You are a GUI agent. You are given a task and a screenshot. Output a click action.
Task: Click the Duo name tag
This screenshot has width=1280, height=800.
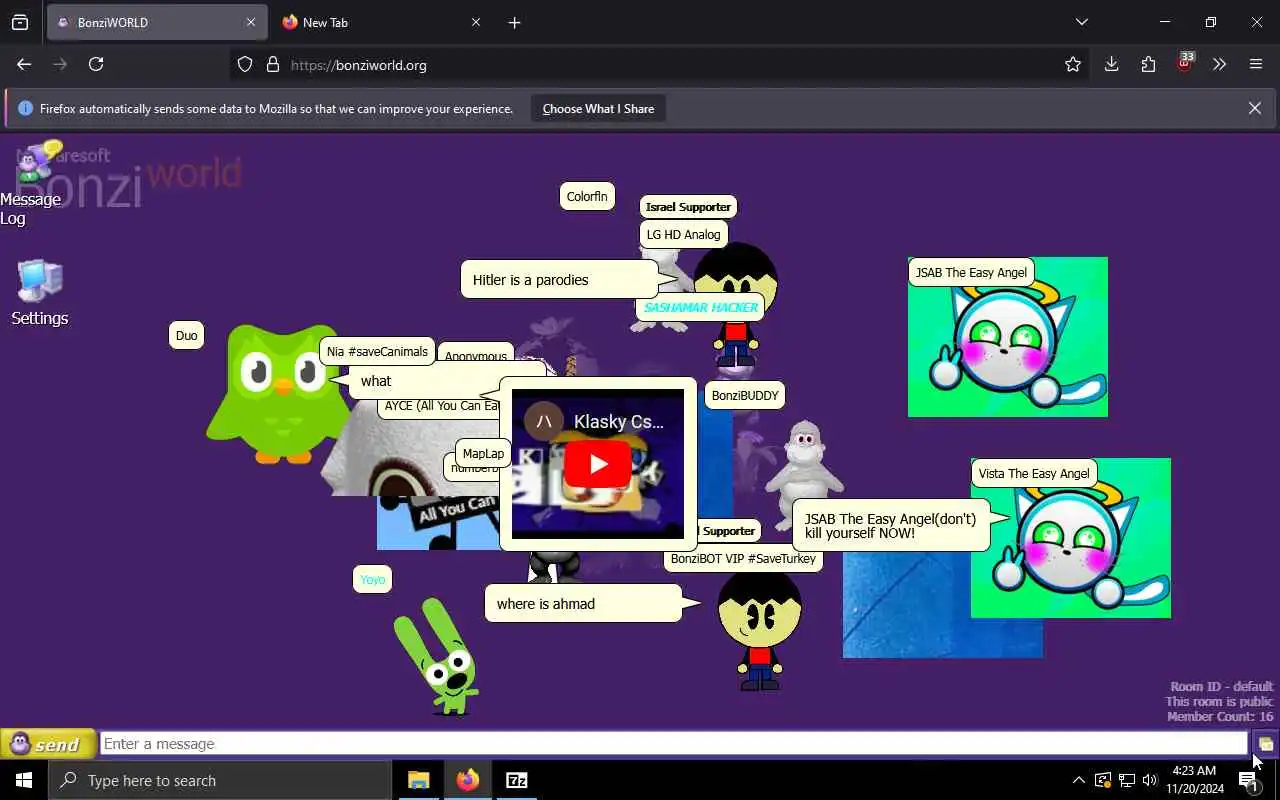click(x=187, y=336)
